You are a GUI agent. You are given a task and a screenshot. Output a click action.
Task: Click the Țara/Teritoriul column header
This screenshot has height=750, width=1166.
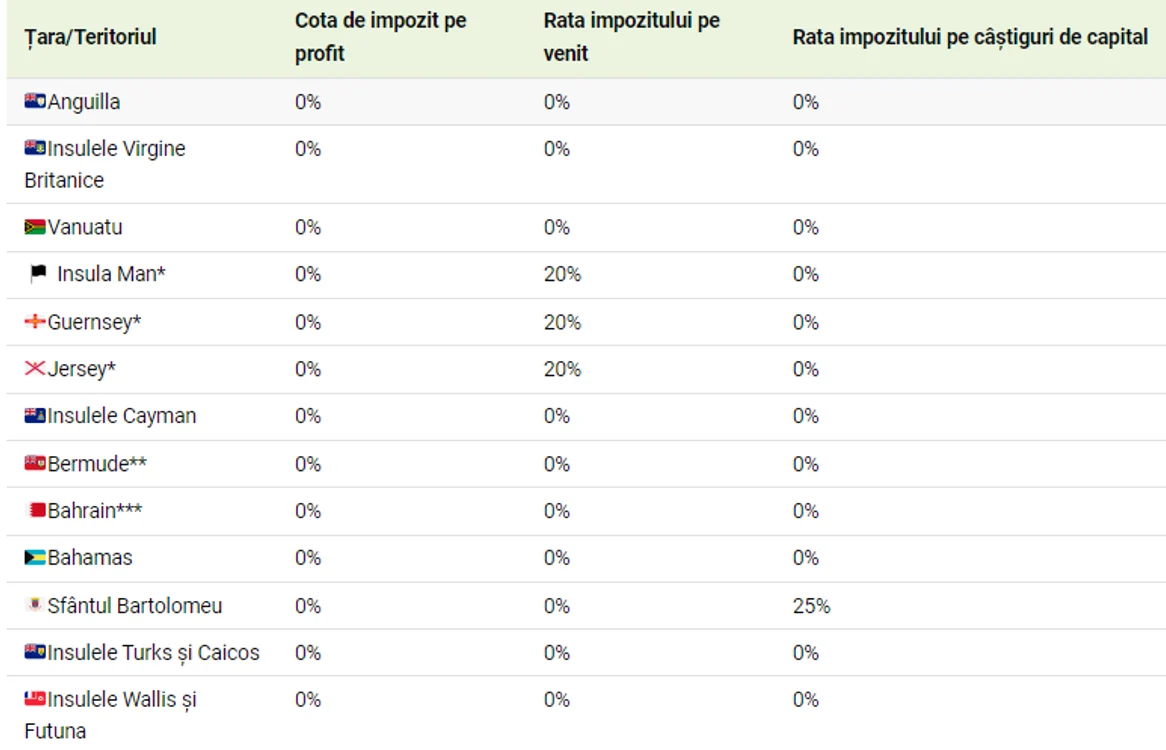pos(90,37)
